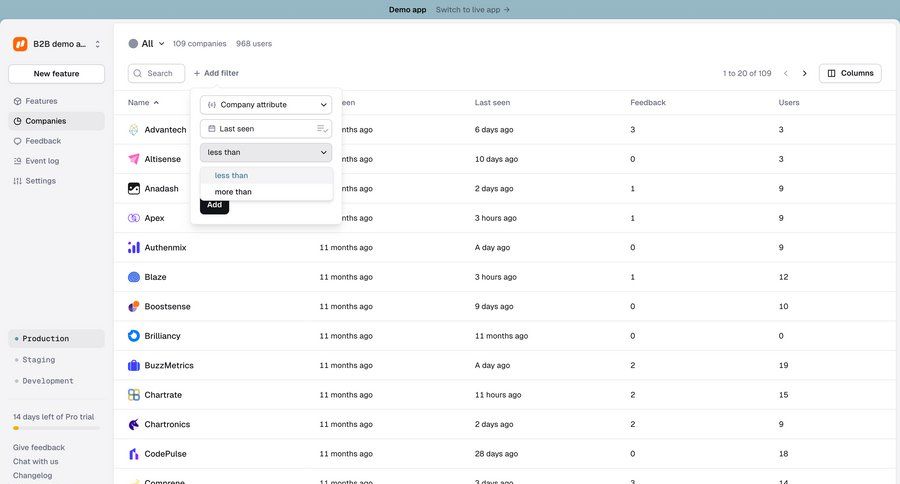Click the New feature button
The image size is (900, 484).
coord(56,73)
